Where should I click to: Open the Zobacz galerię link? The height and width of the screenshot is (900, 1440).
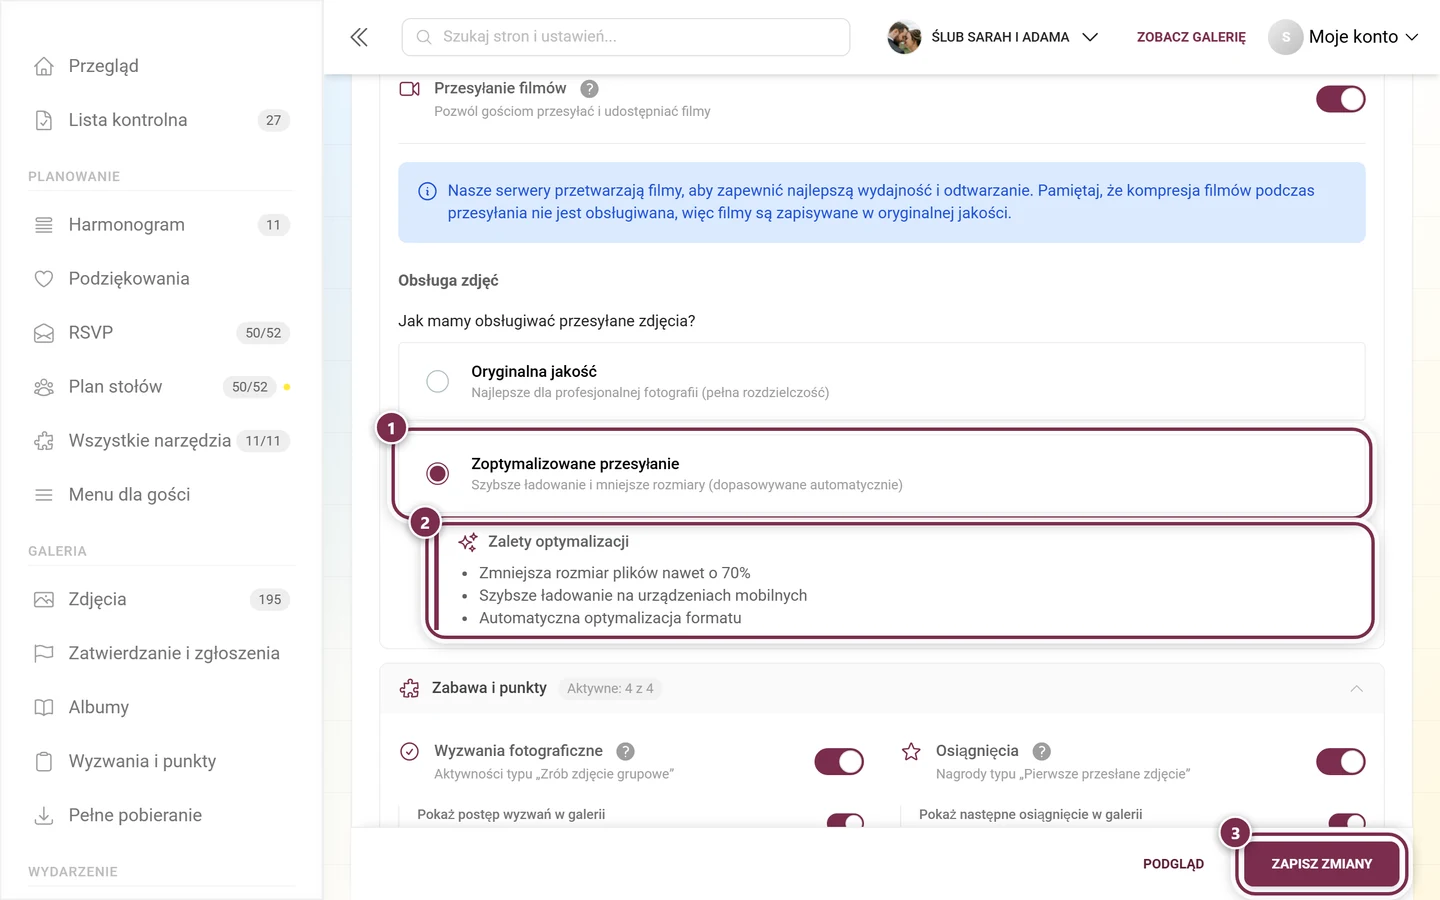tap(1191, 37)
